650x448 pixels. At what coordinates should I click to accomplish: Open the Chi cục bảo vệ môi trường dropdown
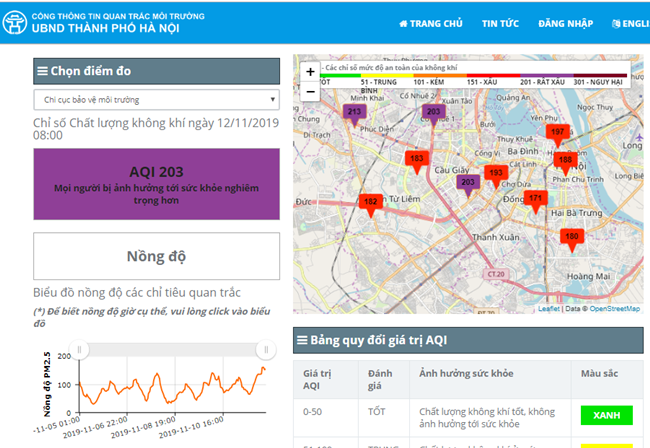157,100
